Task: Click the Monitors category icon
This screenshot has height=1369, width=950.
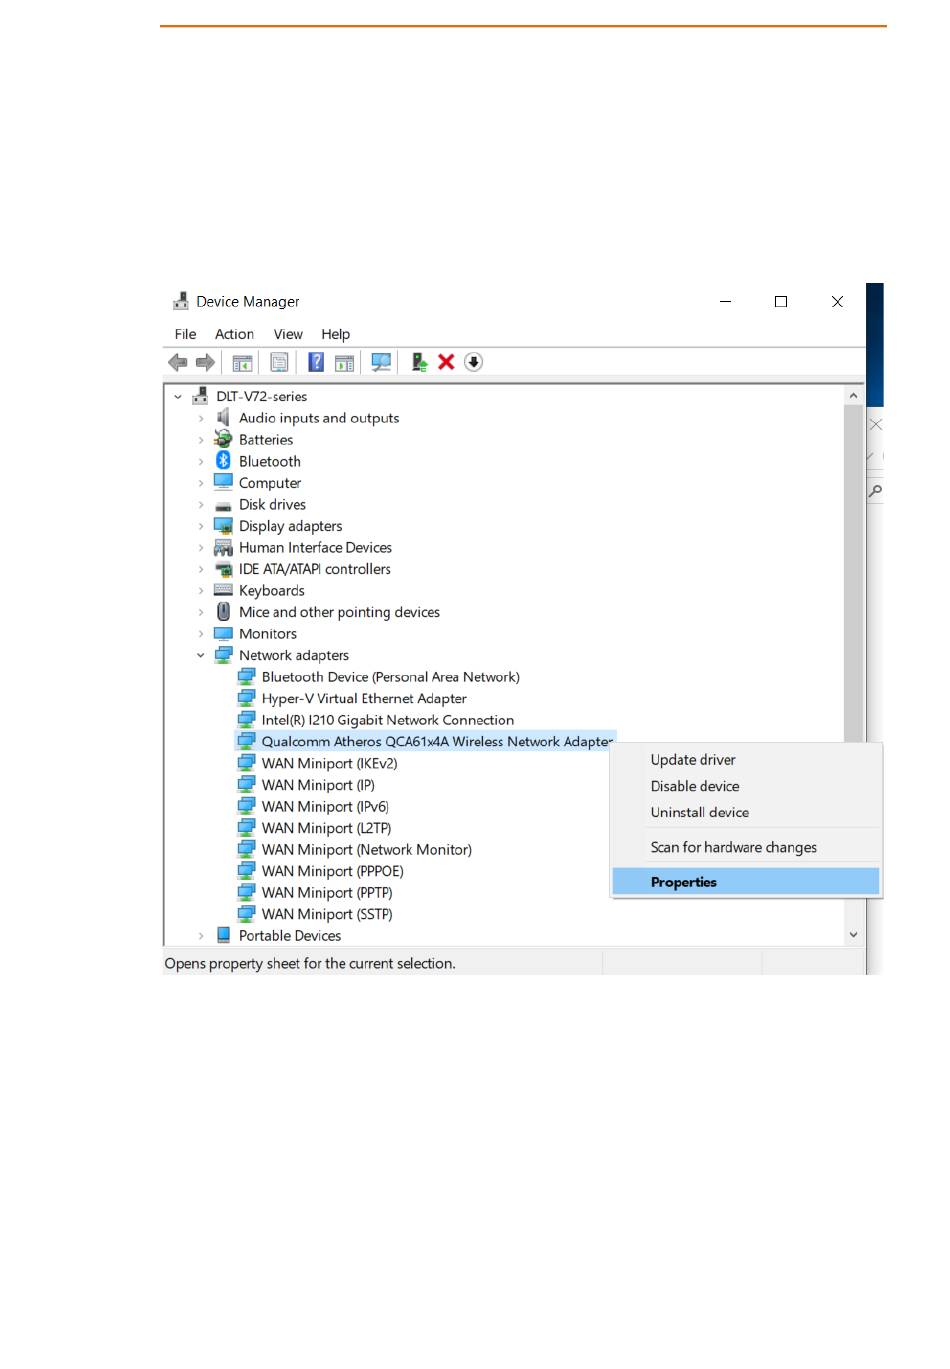Action: [223, 634]
